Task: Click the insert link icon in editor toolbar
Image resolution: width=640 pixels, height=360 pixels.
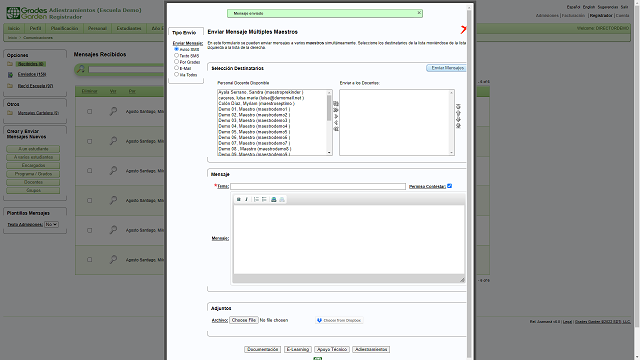Action: click(x=274, y=199)
